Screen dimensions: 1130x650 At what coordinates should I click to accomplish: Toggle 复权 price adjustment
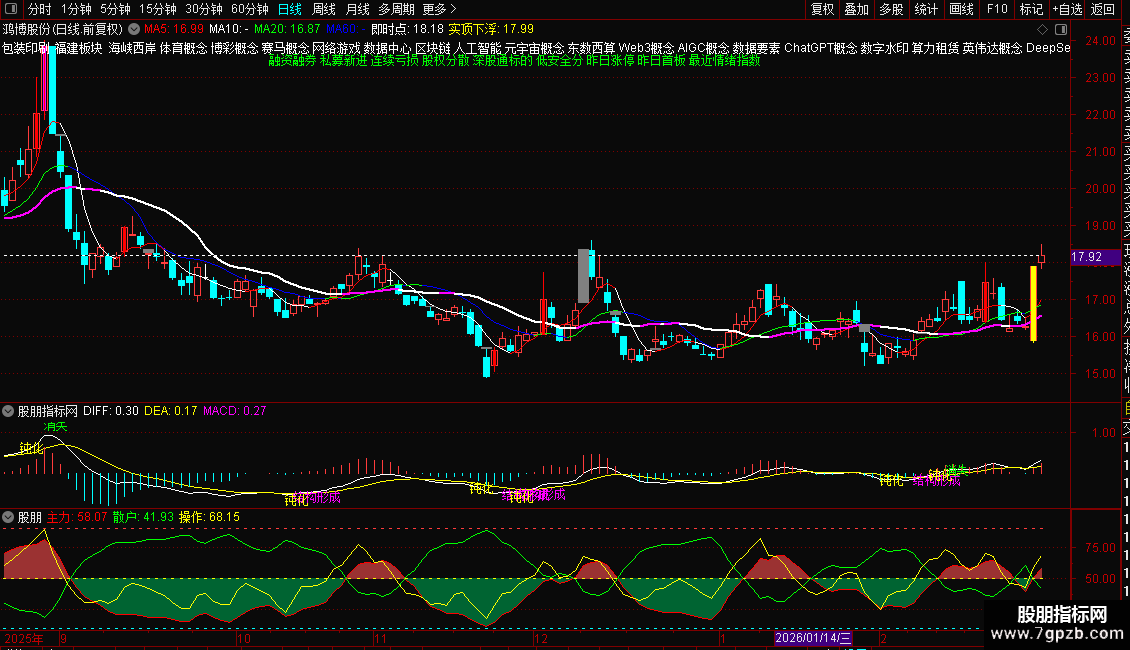tap(822, 9)
